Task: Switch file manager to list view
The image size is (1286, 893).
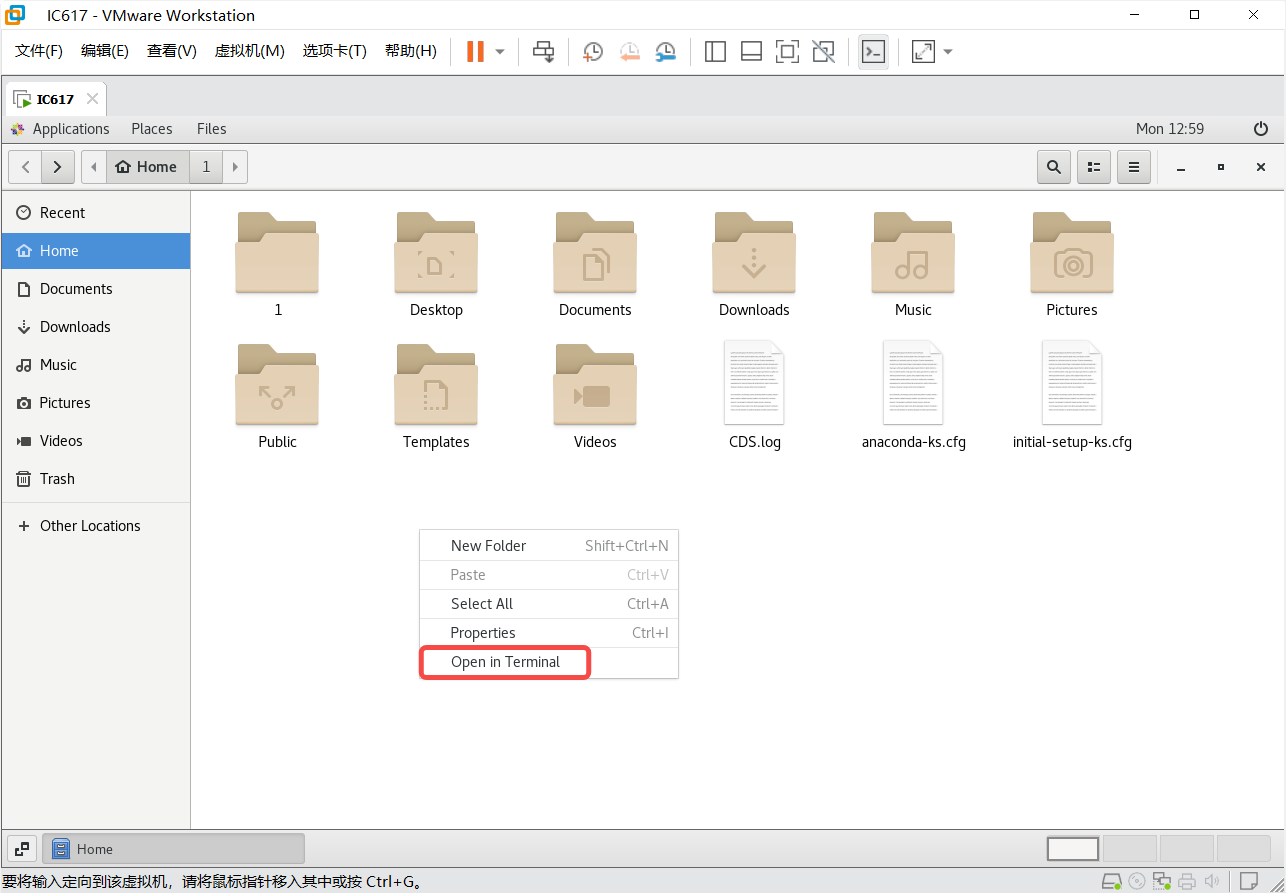Action: click(x=1094, y=167)
